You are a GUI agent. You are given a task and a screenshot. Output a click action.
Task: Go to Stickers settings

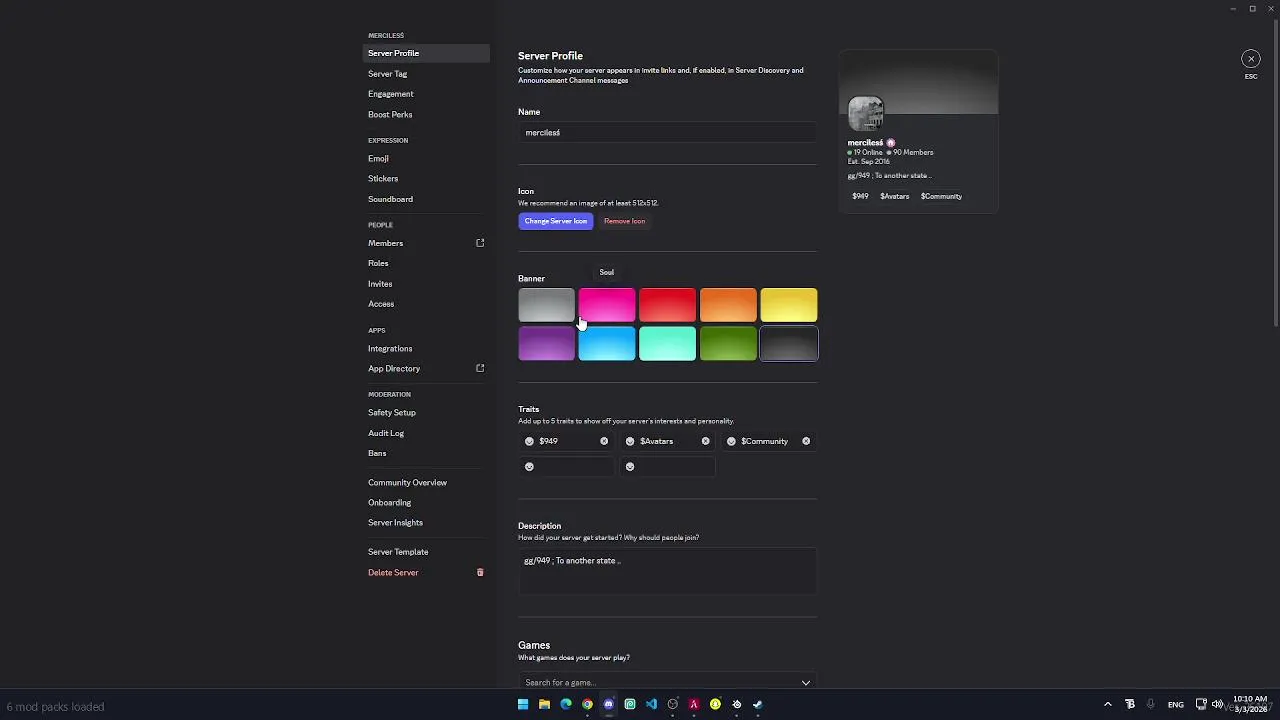(426, 179)
